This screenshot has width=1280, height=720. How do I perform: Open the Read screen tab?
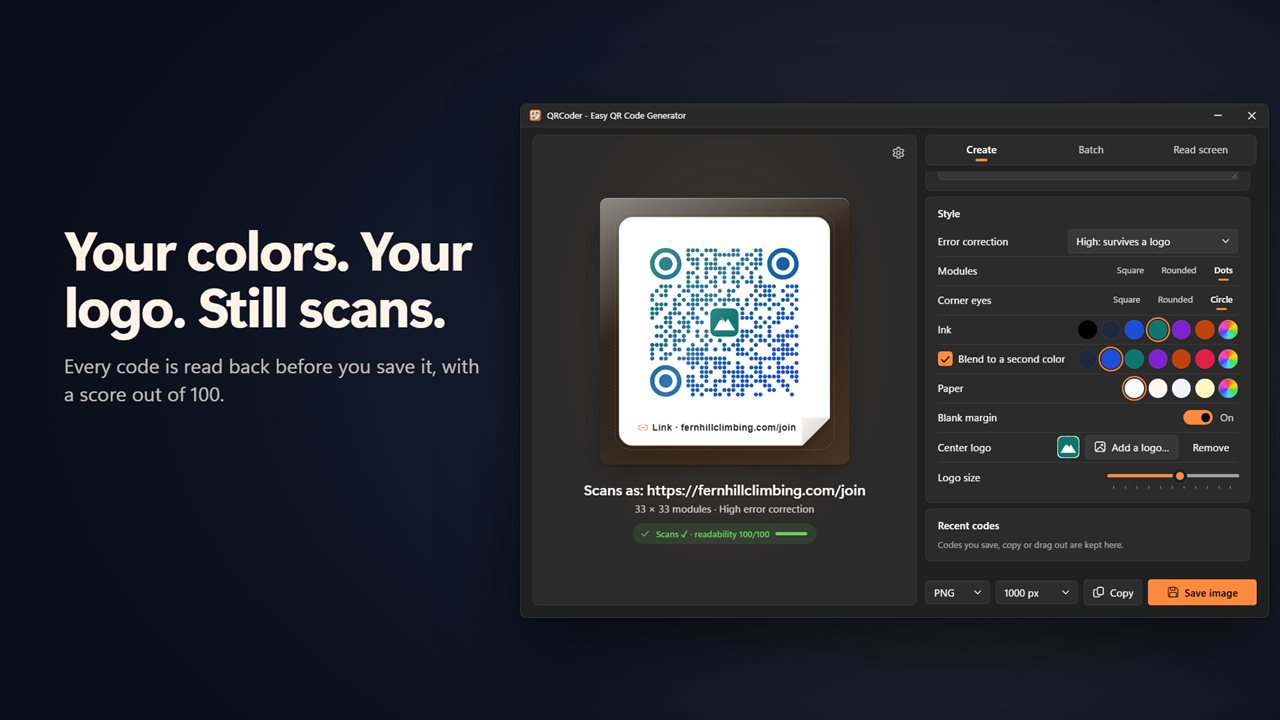[x=1200, y=150]
